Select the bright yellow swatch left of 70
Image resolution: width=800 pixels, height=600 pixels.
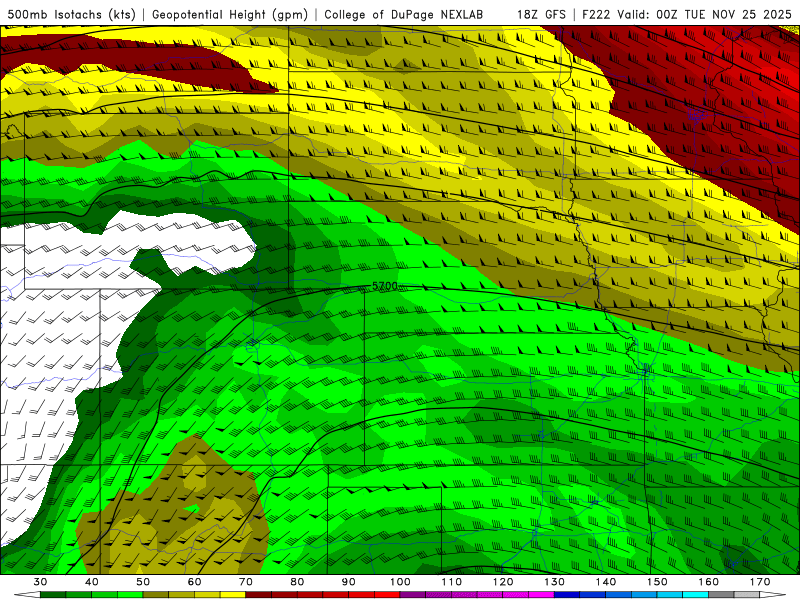pos(233,595)
